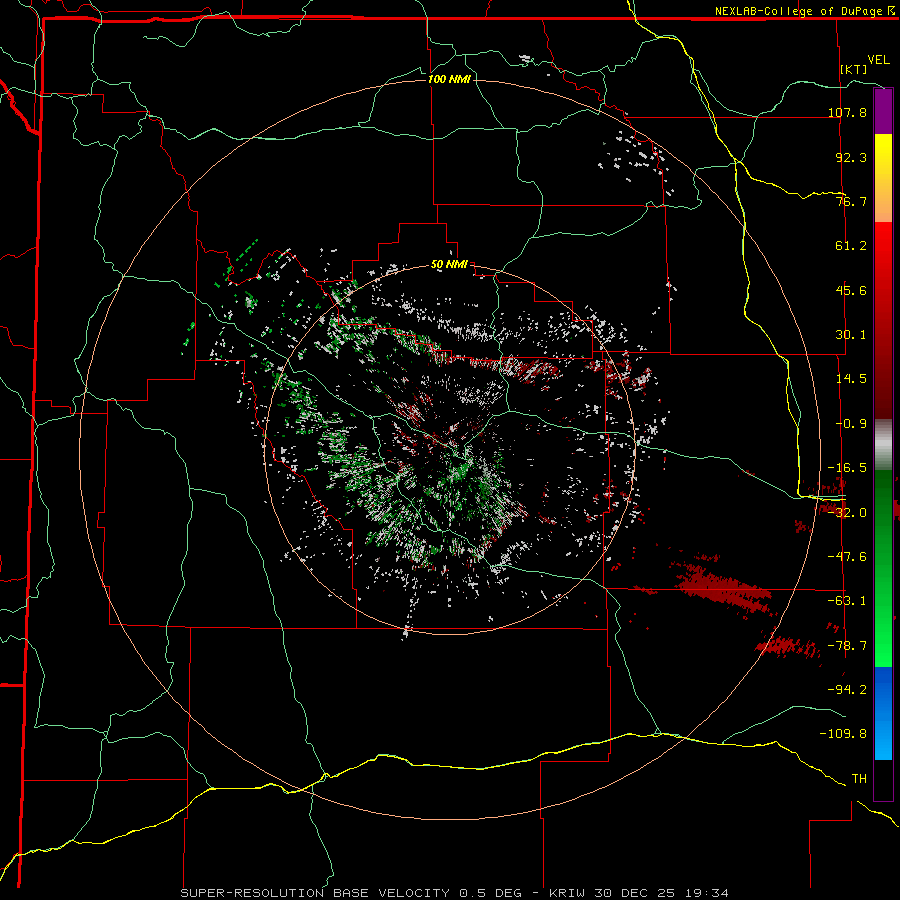
Task: Click the -47.6 velocity scale value
Action: click(847, 557)
